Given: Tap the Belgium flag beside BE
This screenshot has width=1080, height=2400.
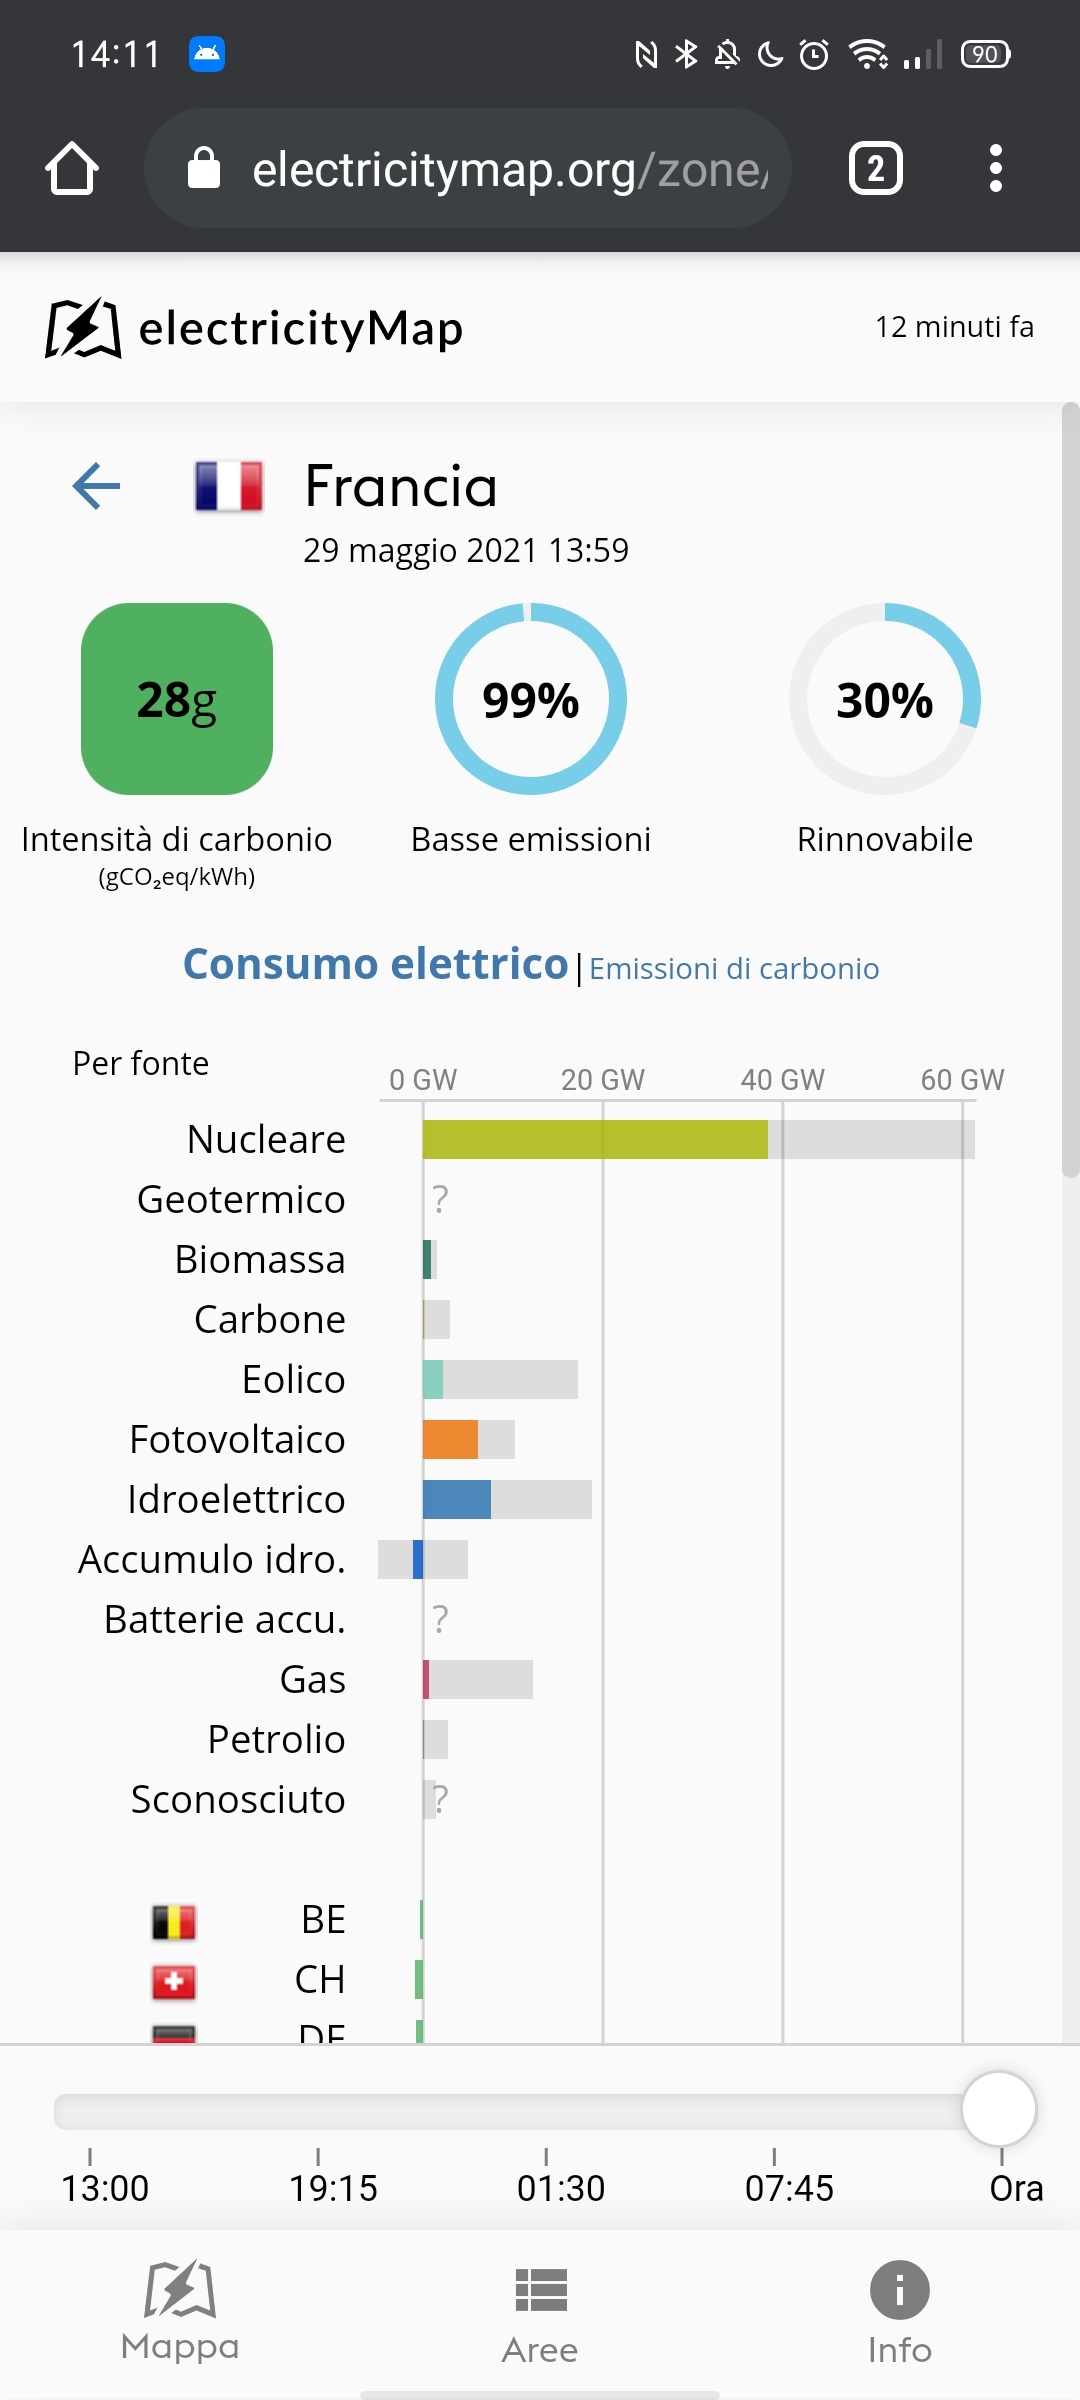Looking at the screenshot, I should (x=174, y=1922).
